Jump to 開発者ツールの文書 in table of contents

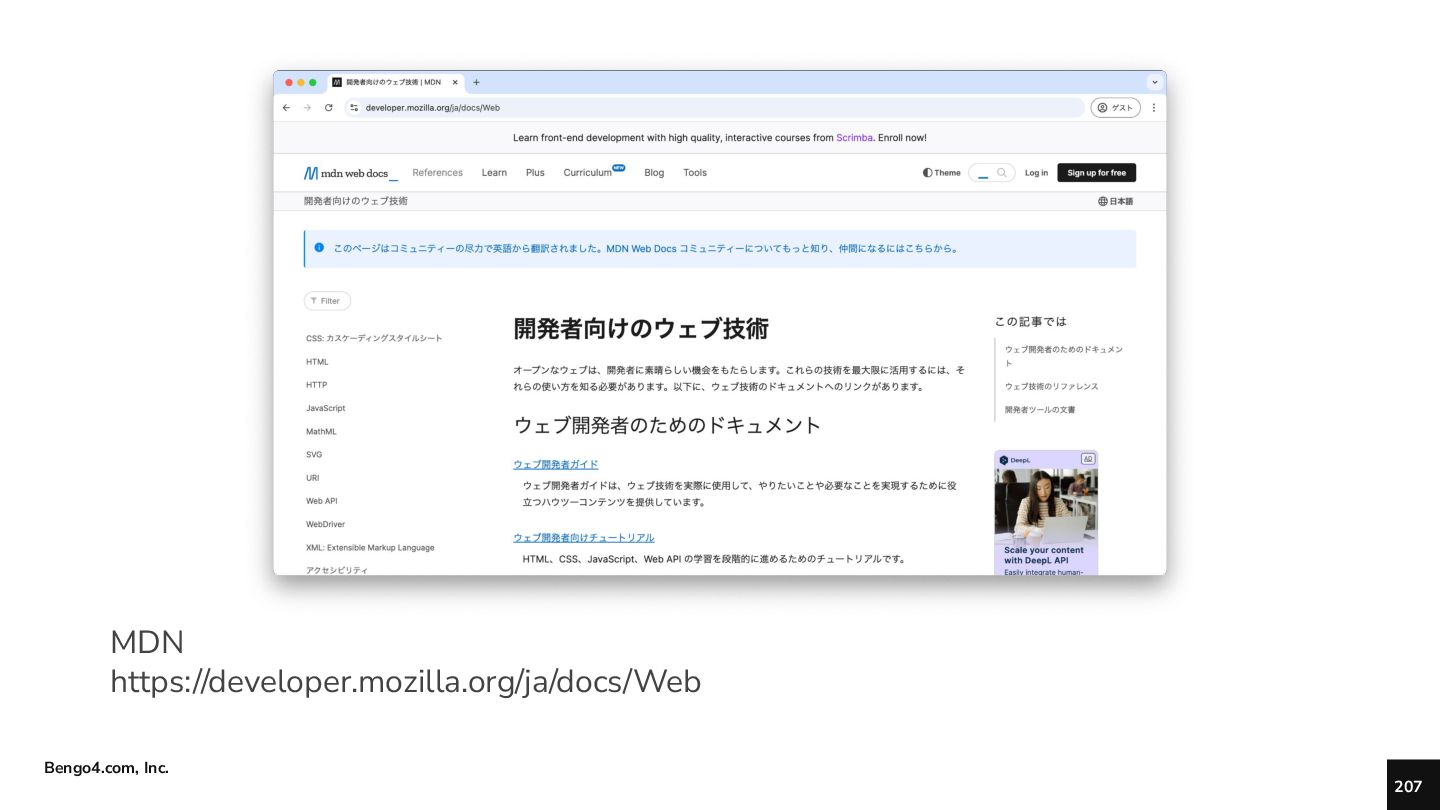(1040, 410)
